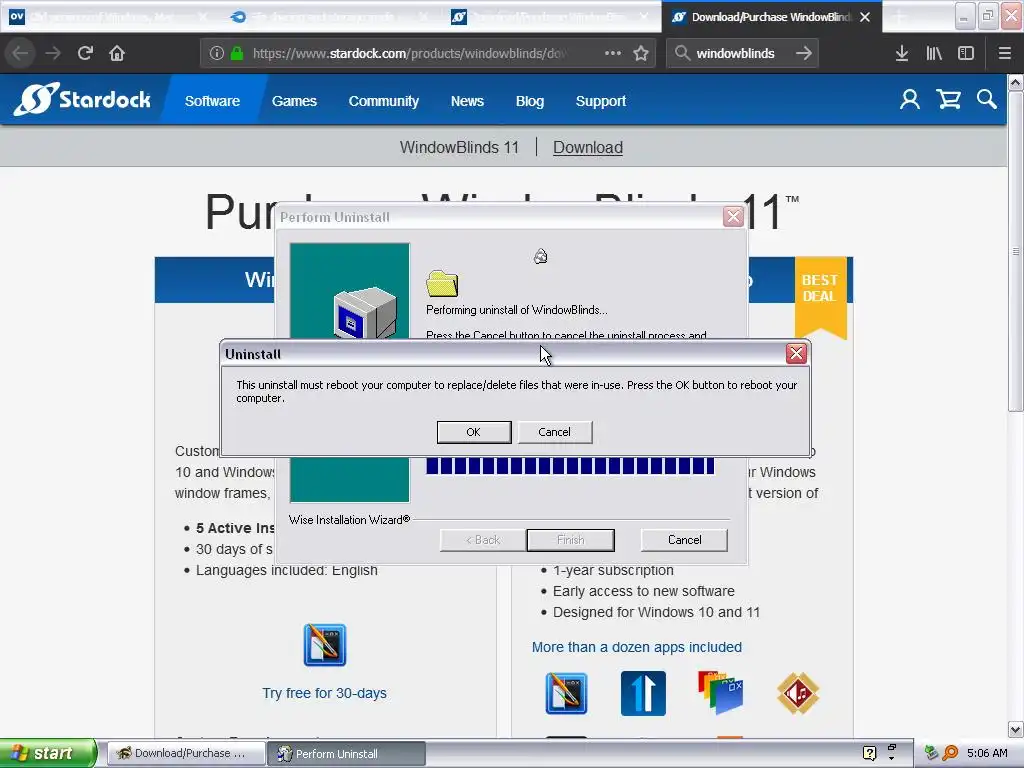The image size is (1024, 768).
Task: Click the 5:06 AM taskbar clock
Action: tap(987, 753)
